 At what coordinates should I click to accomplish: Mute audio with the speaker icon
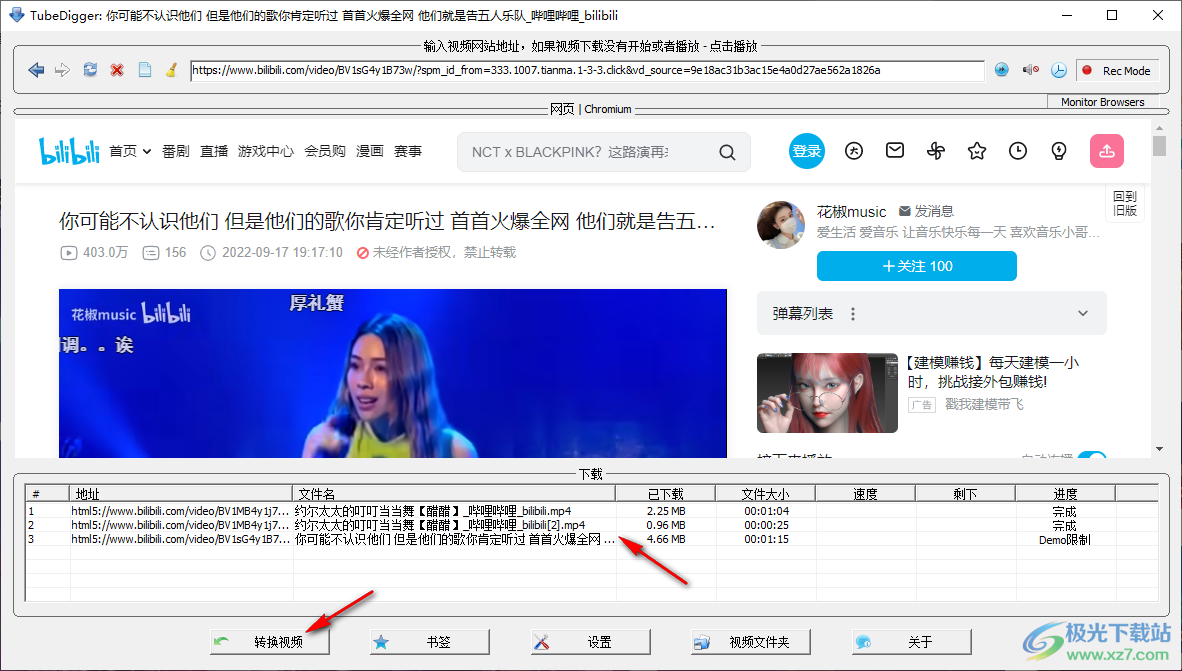click(x=1030, y=70)
